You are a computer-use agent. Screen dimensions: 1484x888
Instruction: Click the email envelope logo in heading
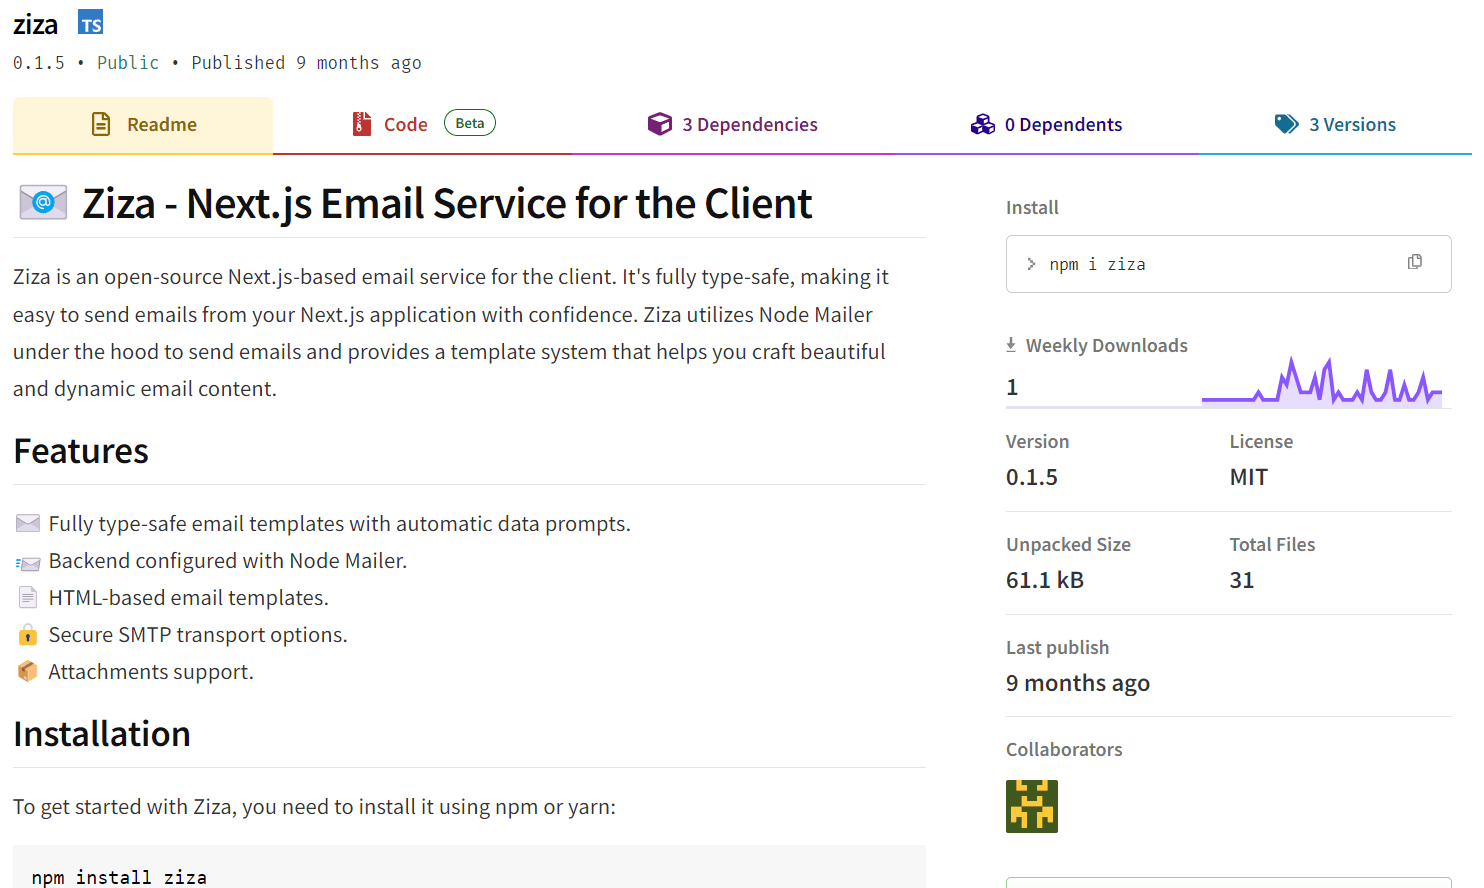pos(43,203)
